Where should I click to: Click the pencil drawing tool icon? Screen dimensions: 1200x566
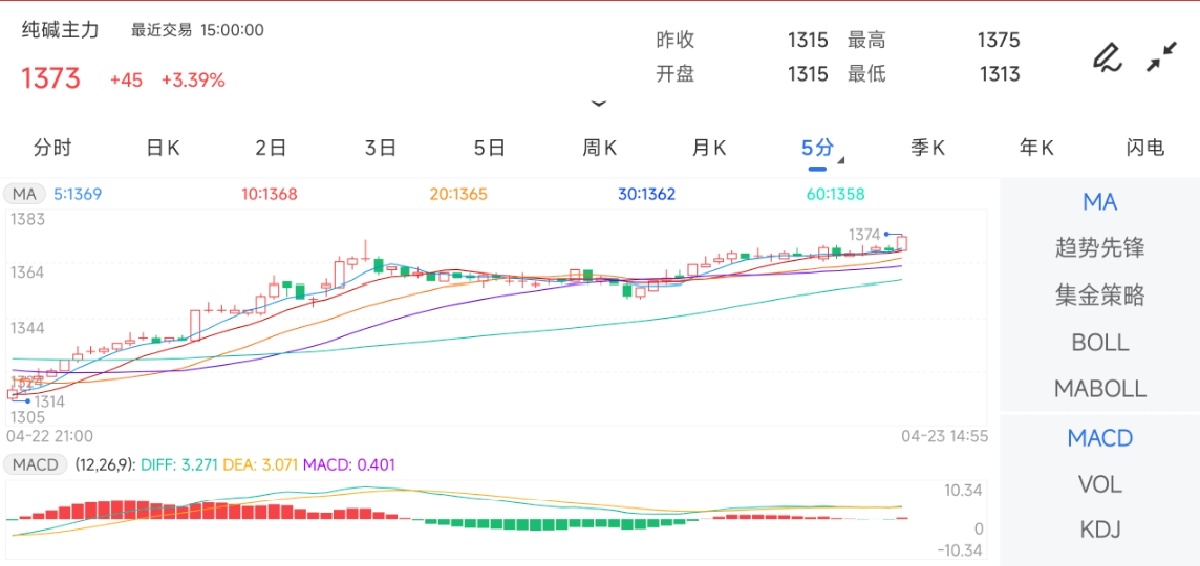(x=1106, y=58)
